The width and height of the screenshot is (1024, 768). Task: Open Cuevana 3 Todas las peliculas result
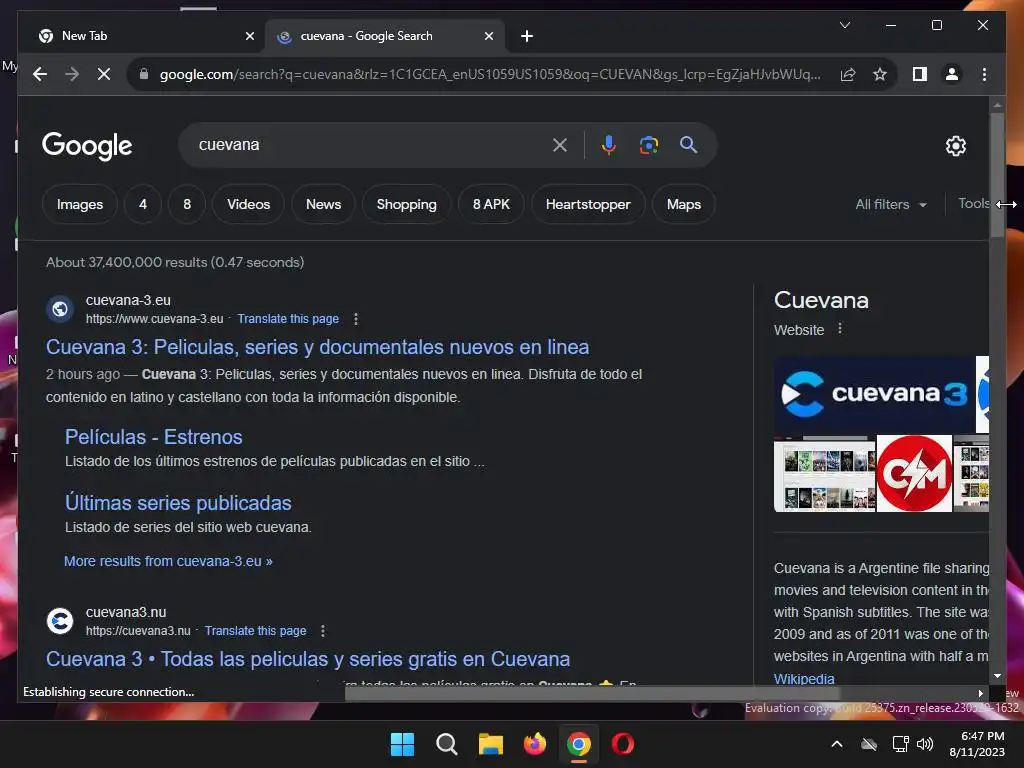308,659
